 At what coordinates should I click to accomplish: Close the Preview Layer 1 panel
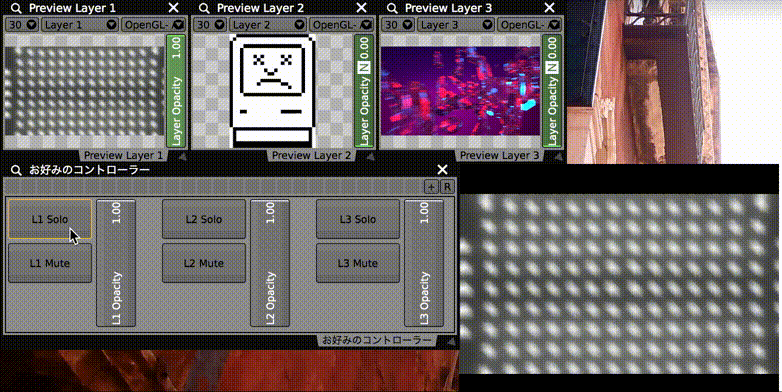tap(173, 8)
